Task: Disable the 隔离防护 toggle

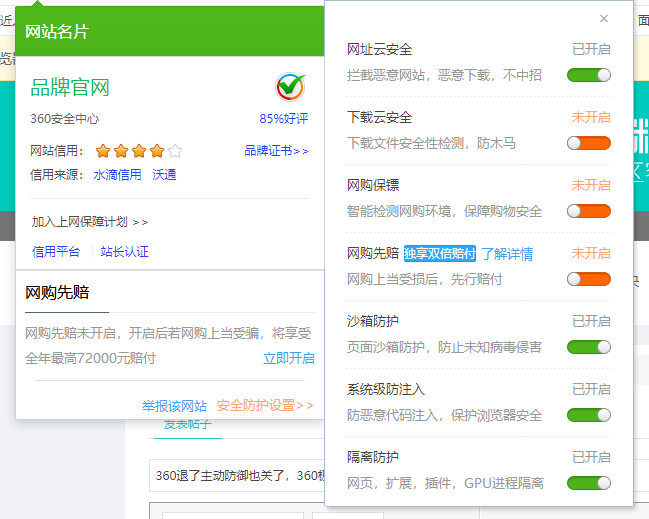Action: (x=589, y=483)
